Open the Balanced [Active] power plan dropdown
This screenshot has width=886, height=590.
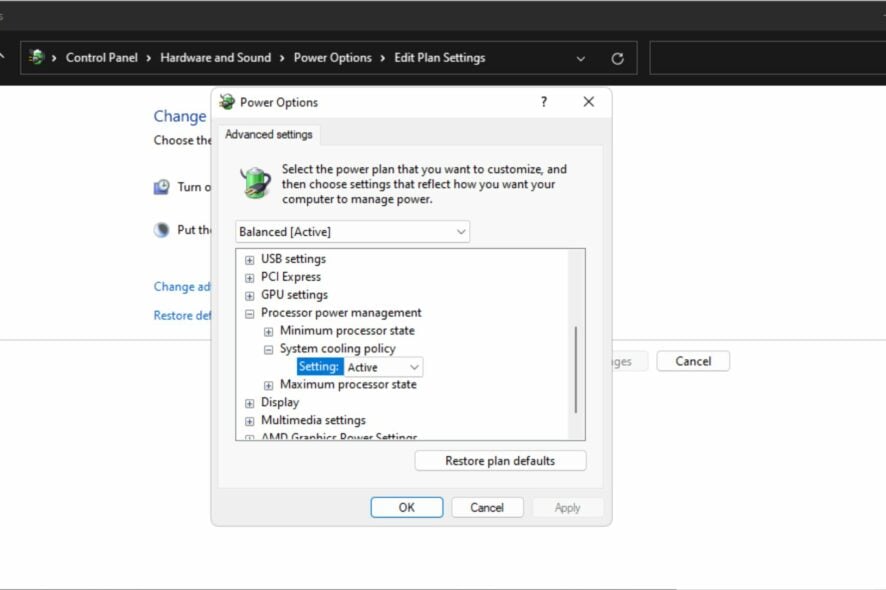[x=352, y=232]
